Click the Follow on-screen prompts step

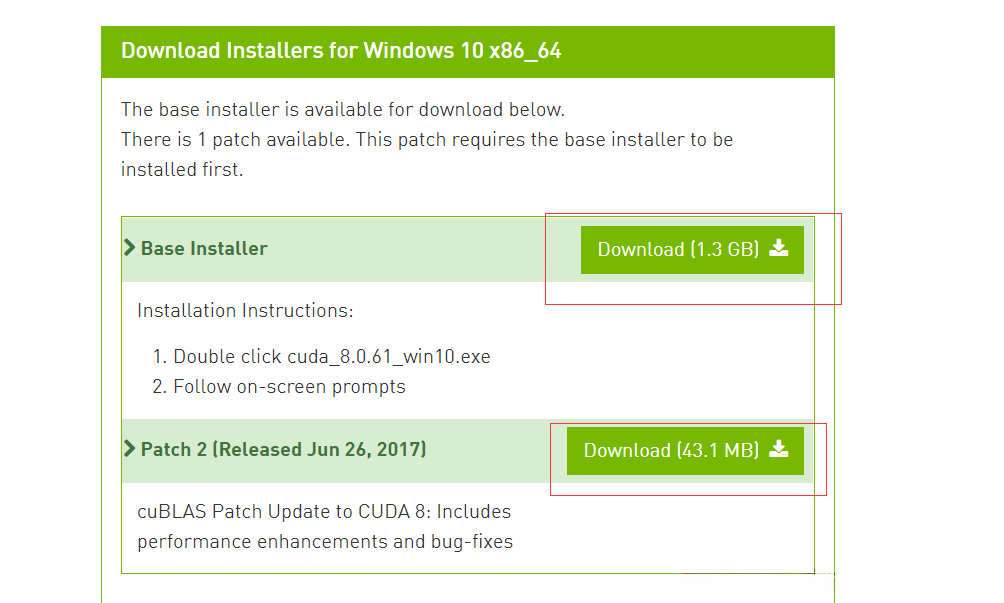click(289, 386)
